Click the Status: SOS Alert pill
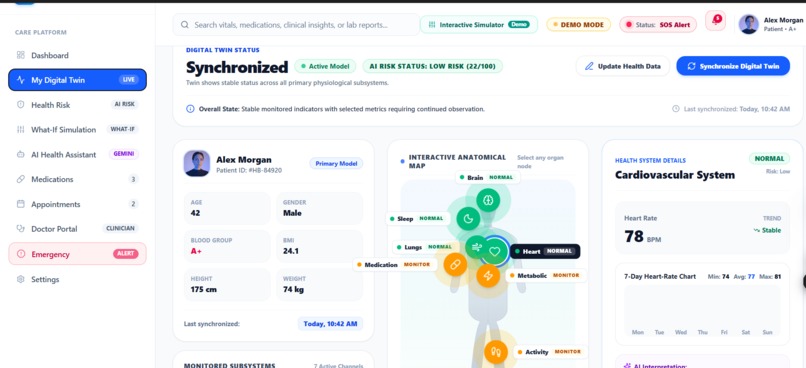Screen dimensions: 806x368 click(658, 25)
